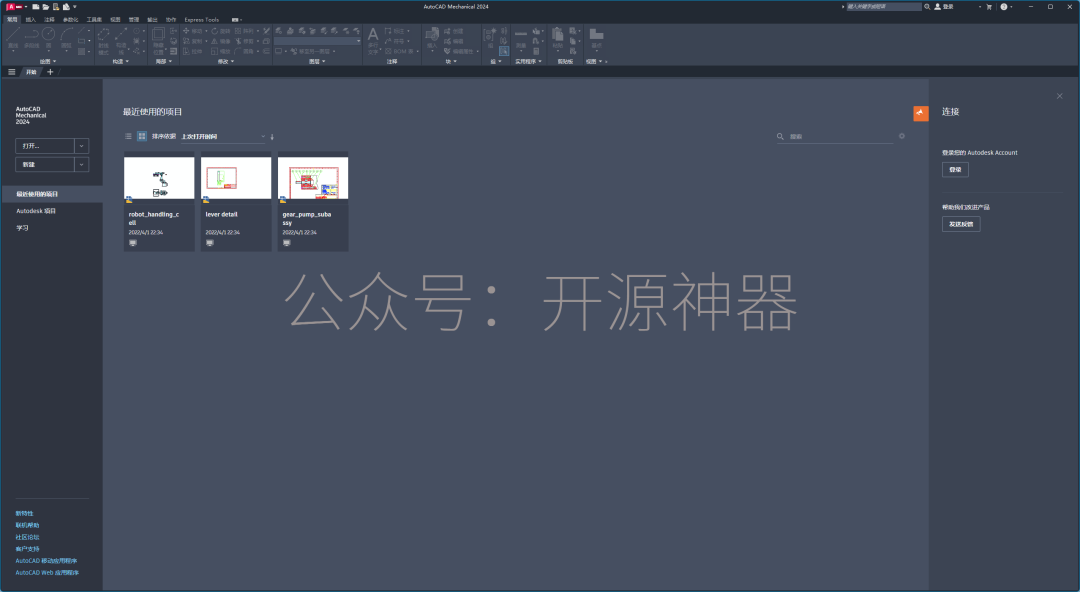Open the tab list hamburger menu
Viewport: 1080px width, 592px height.
click(x=12, y=72)
